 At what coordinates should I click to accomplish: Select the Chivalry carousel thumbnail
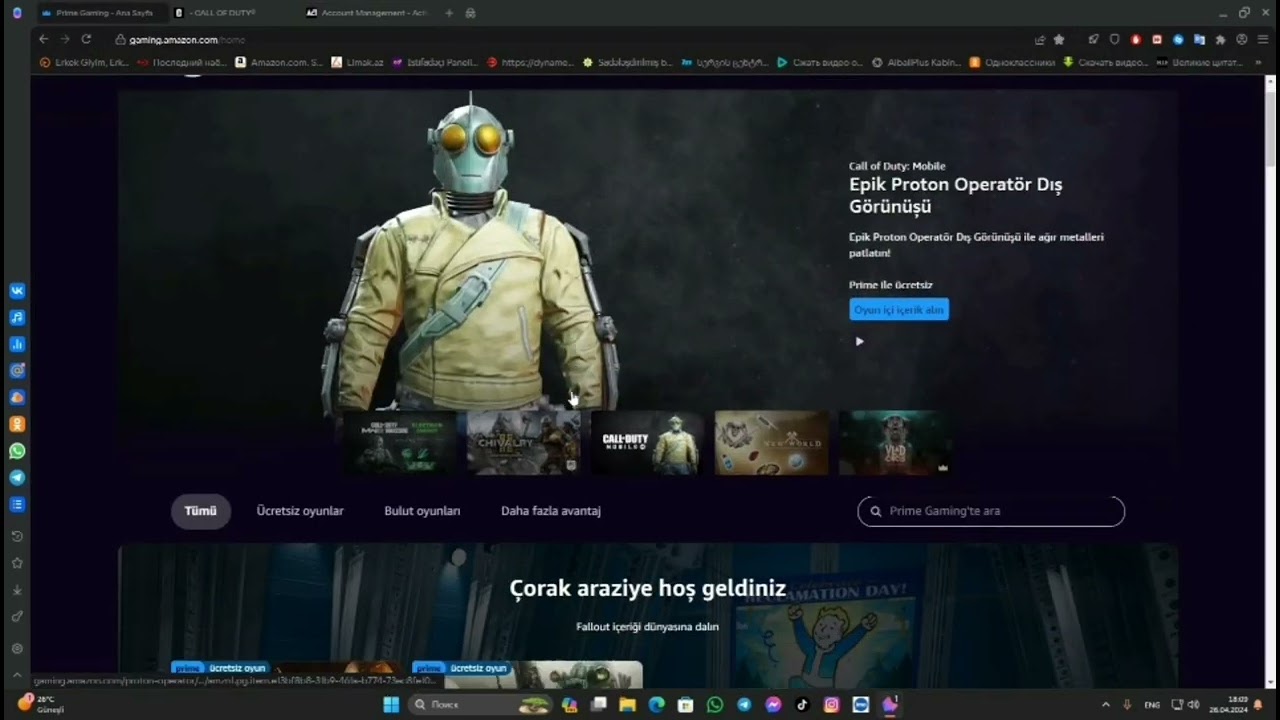click(x=523, y=442)
